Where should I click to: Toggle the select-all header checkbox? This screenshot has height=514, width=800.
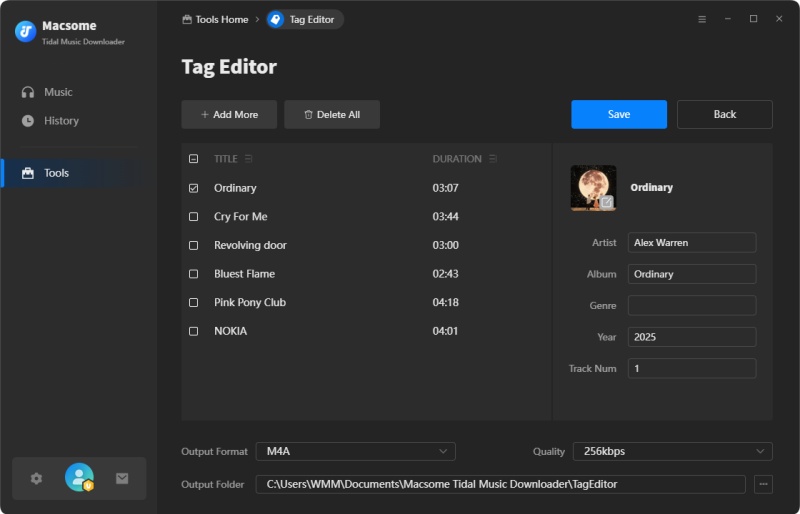(x=193, y=159)
